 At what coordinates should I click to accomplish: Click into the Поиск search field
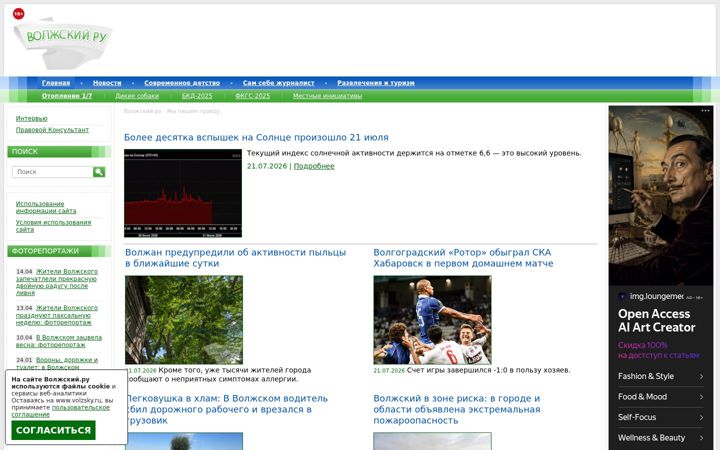pos(52,172)
